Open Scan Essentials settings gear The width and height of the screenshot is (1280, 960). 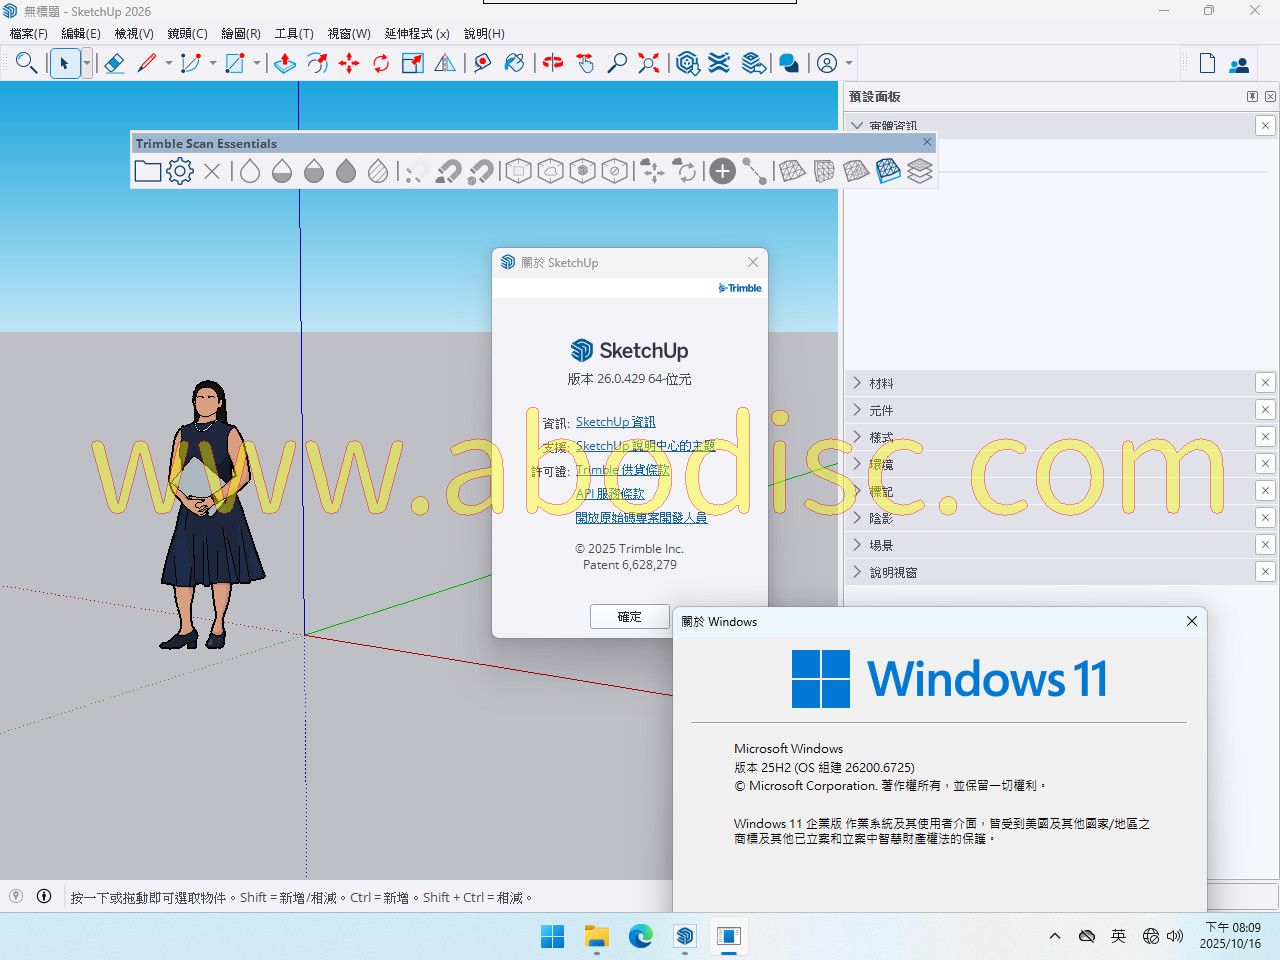[x=180, y=171]
